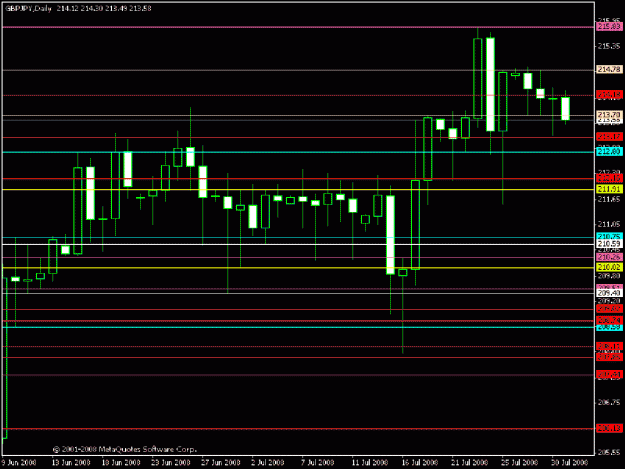The width and height of the screenshot is (625, 469).
Task: Click the cyan 210.75 price label
Action: (609, 236)
